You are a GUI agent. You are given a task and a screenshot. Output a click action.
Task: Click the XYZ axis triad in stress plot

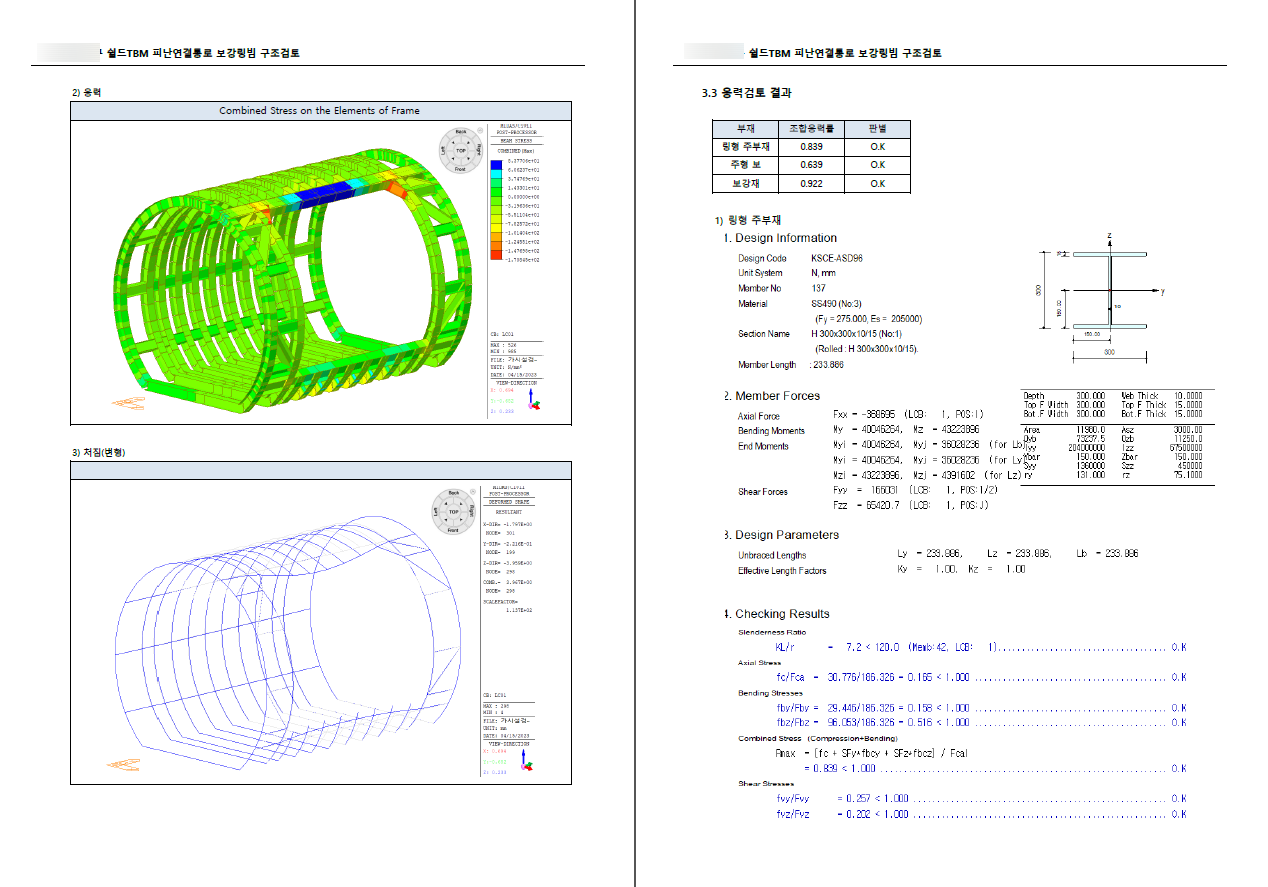[x=532, y=402]
